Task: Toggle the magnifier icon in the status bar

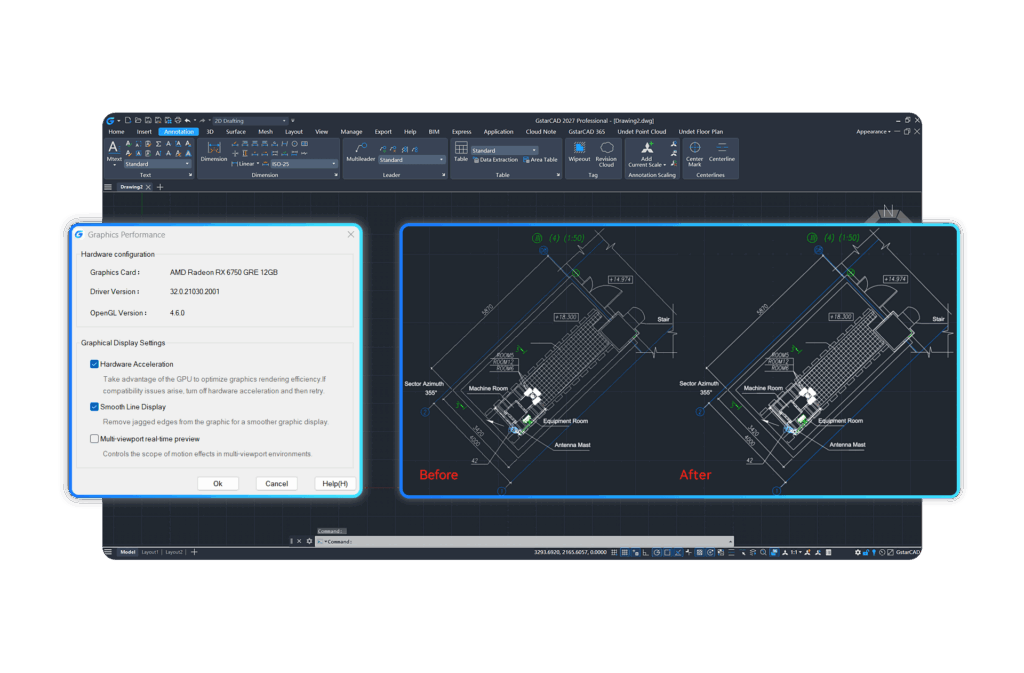Action: 763,552
